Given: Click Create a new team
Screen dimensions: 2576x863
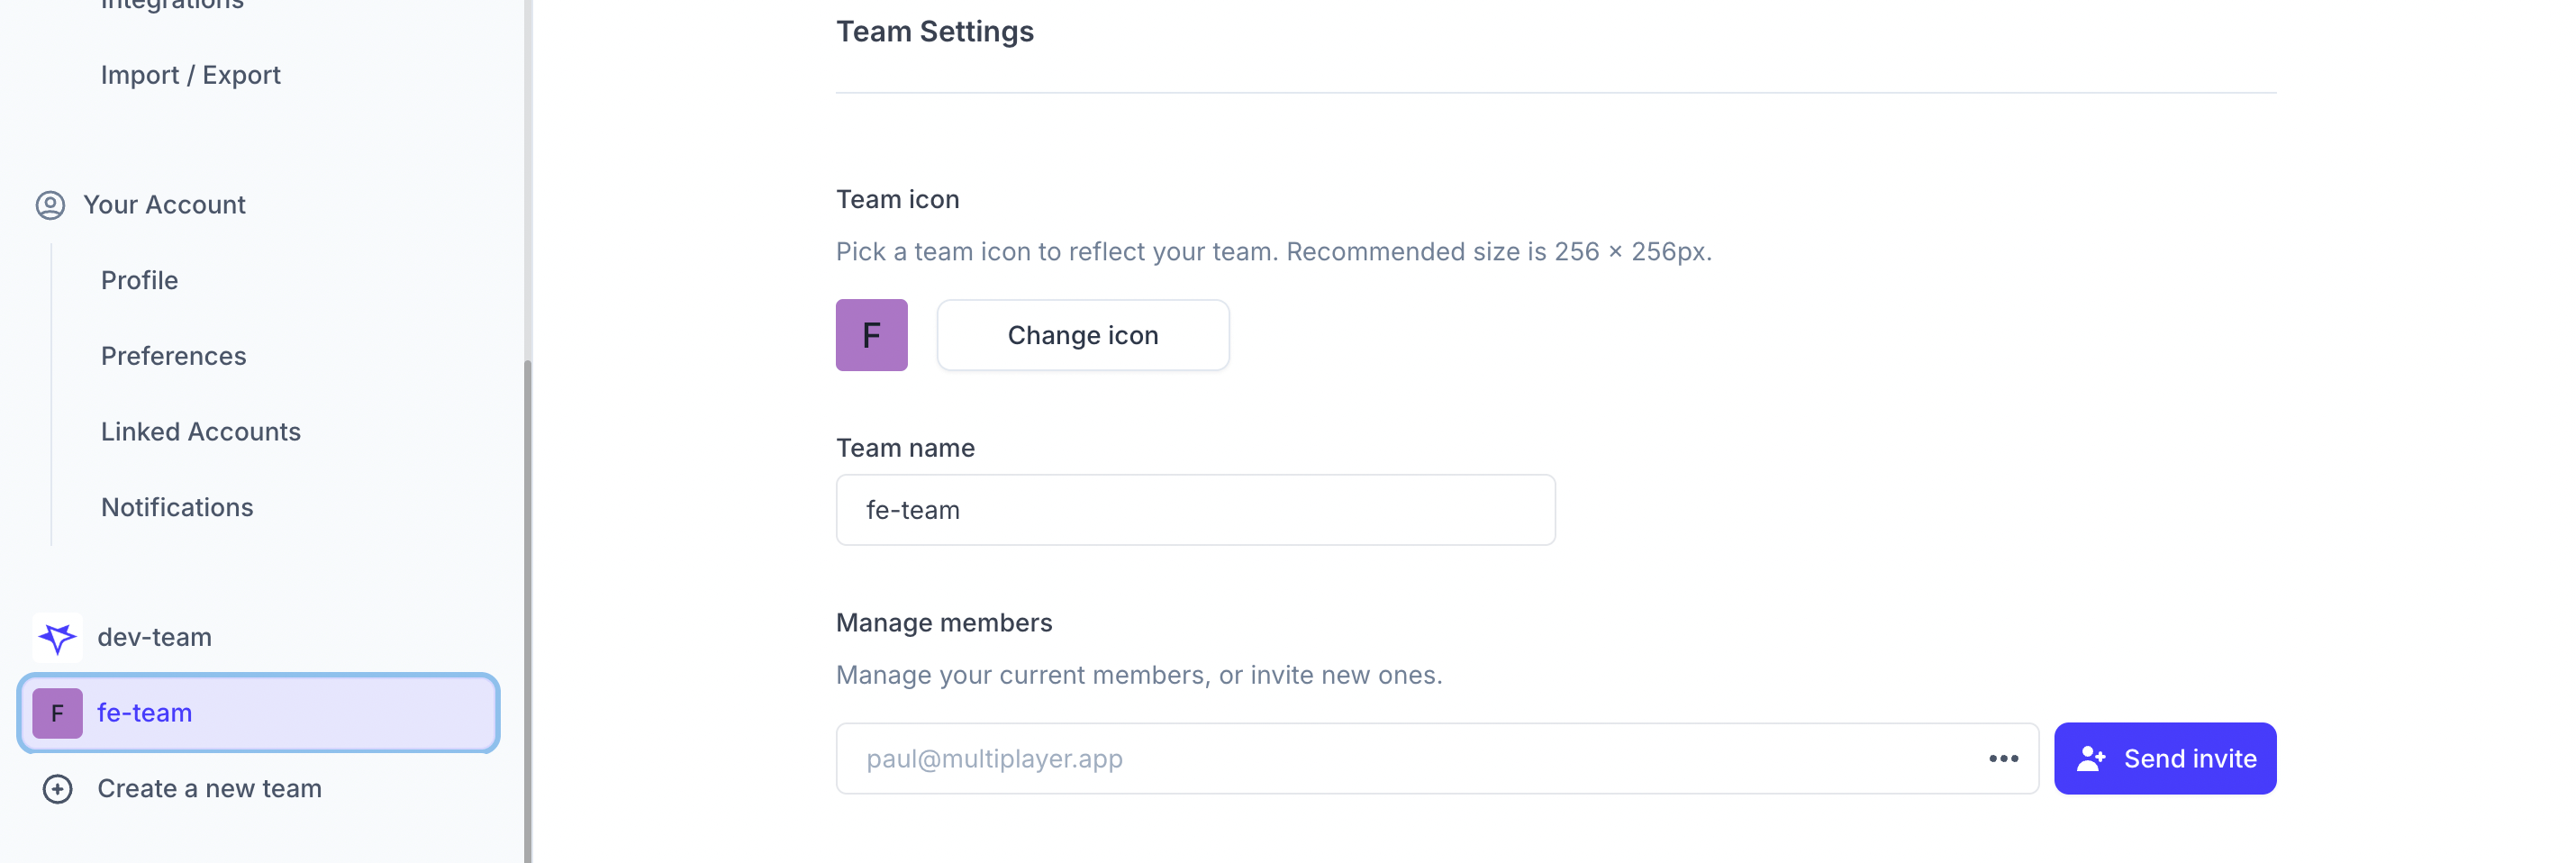Looking at the screenshot, I should pyautogui.click(x=209, y=789).
